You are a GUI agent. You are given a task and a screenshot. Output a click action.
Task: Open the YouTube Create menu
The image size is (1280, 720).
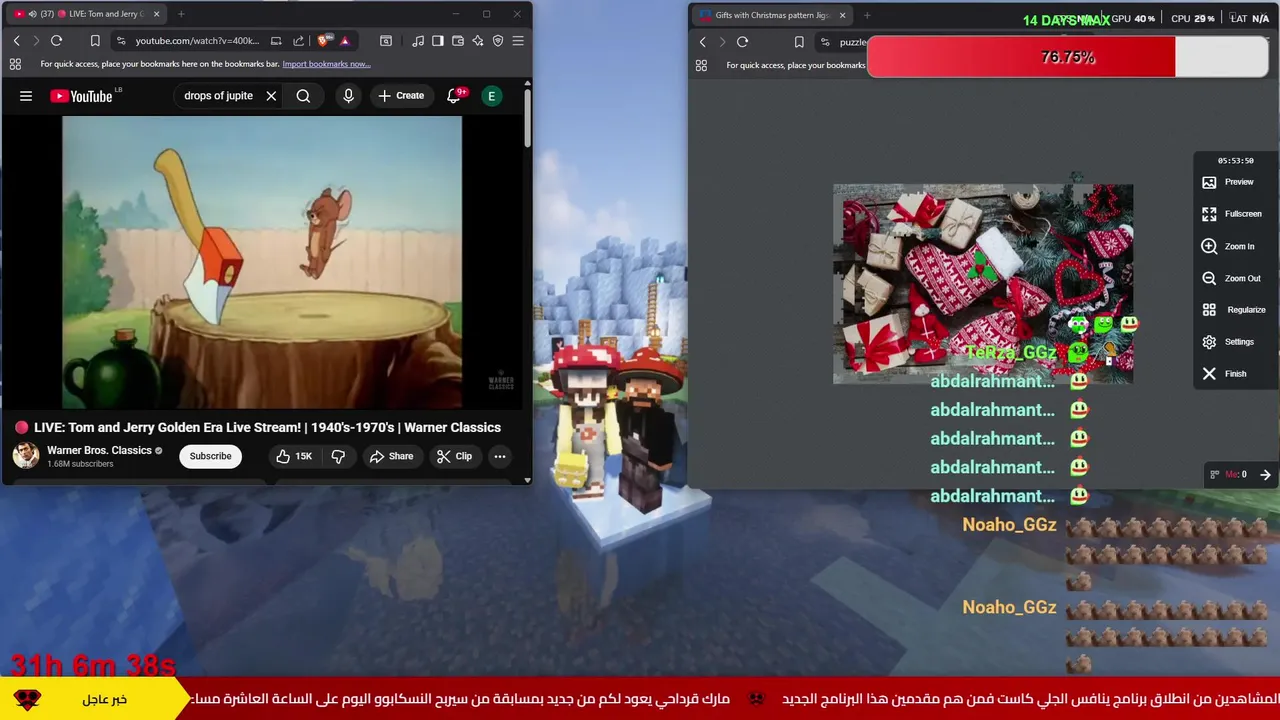coord(401,96)
